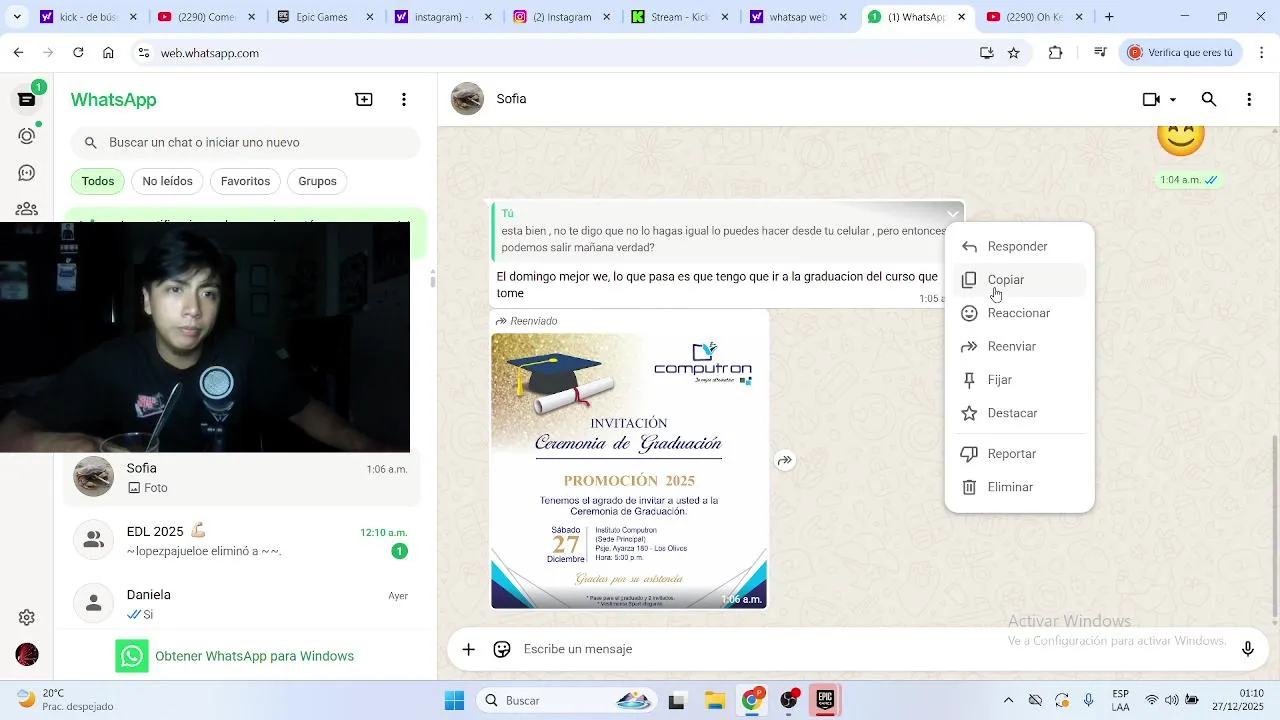Open Epic Games from taskbar

point(825,700)
